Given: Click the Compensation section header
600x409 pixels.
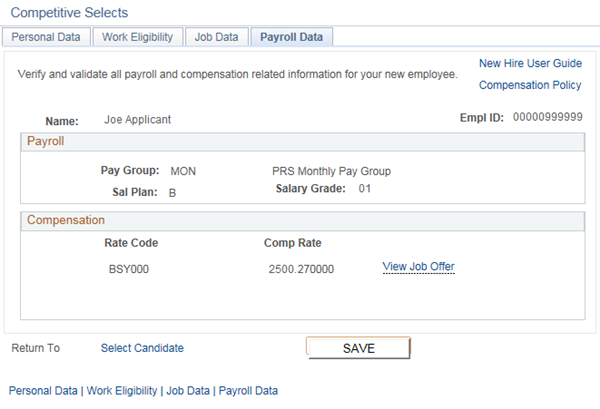Looking at the screenshot, I should (x=65, y=220).
